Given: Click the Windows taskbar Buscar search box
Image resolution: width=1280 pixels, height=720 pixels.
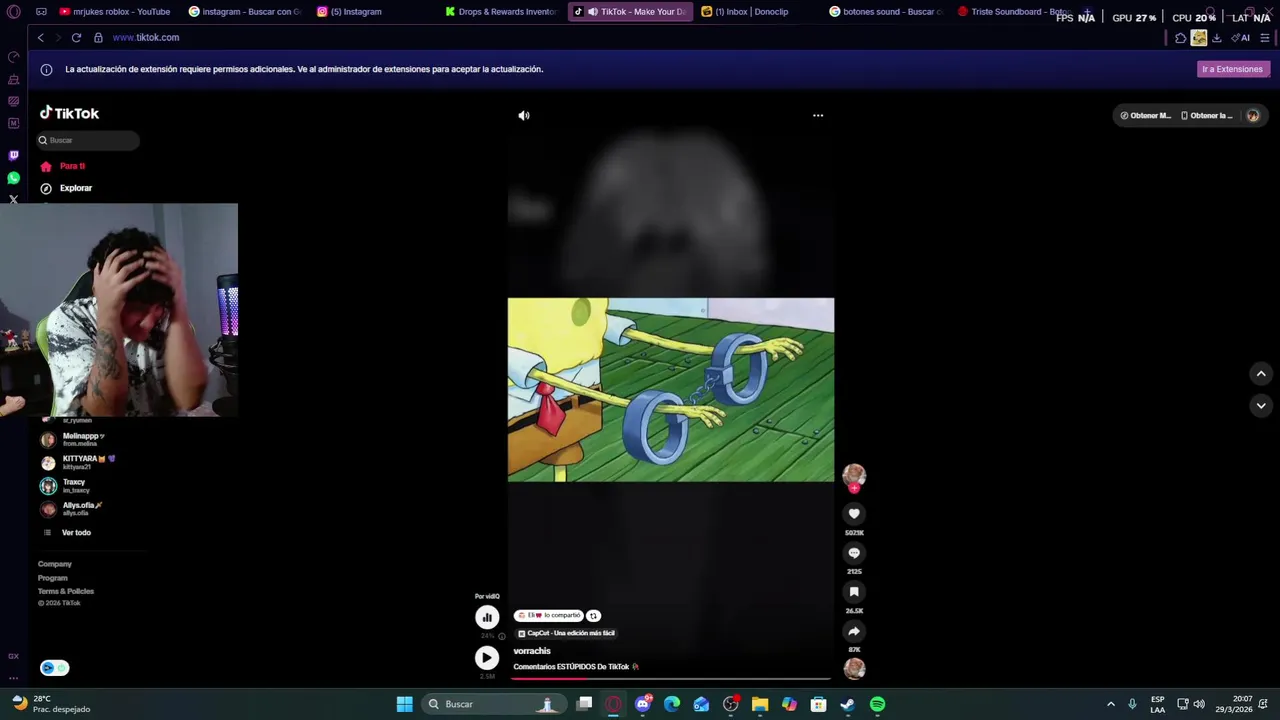Looking at the screenshot, I should [492, 704].
